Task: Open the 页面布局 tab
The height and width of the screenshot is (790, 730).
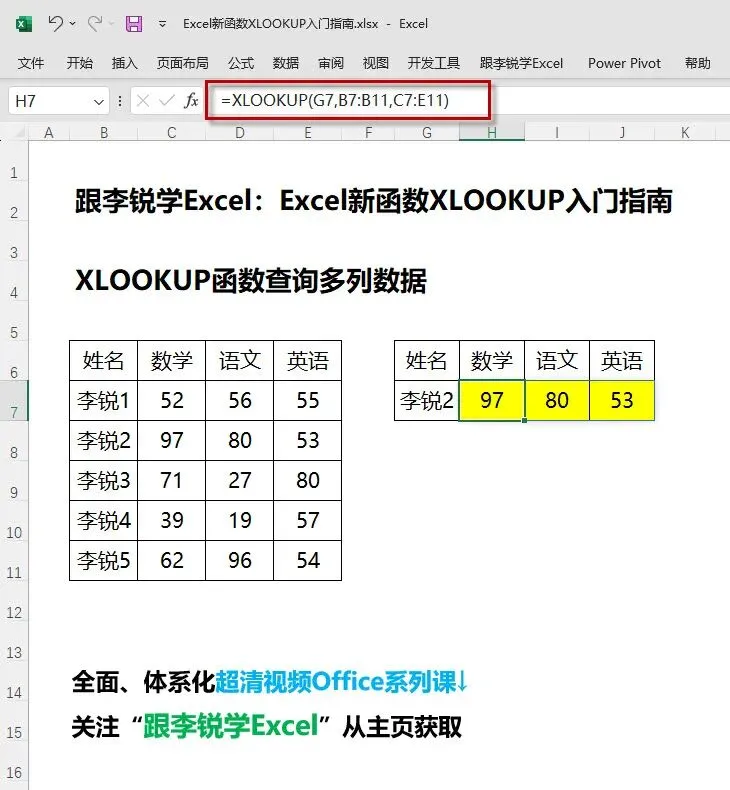Action: 182,63
